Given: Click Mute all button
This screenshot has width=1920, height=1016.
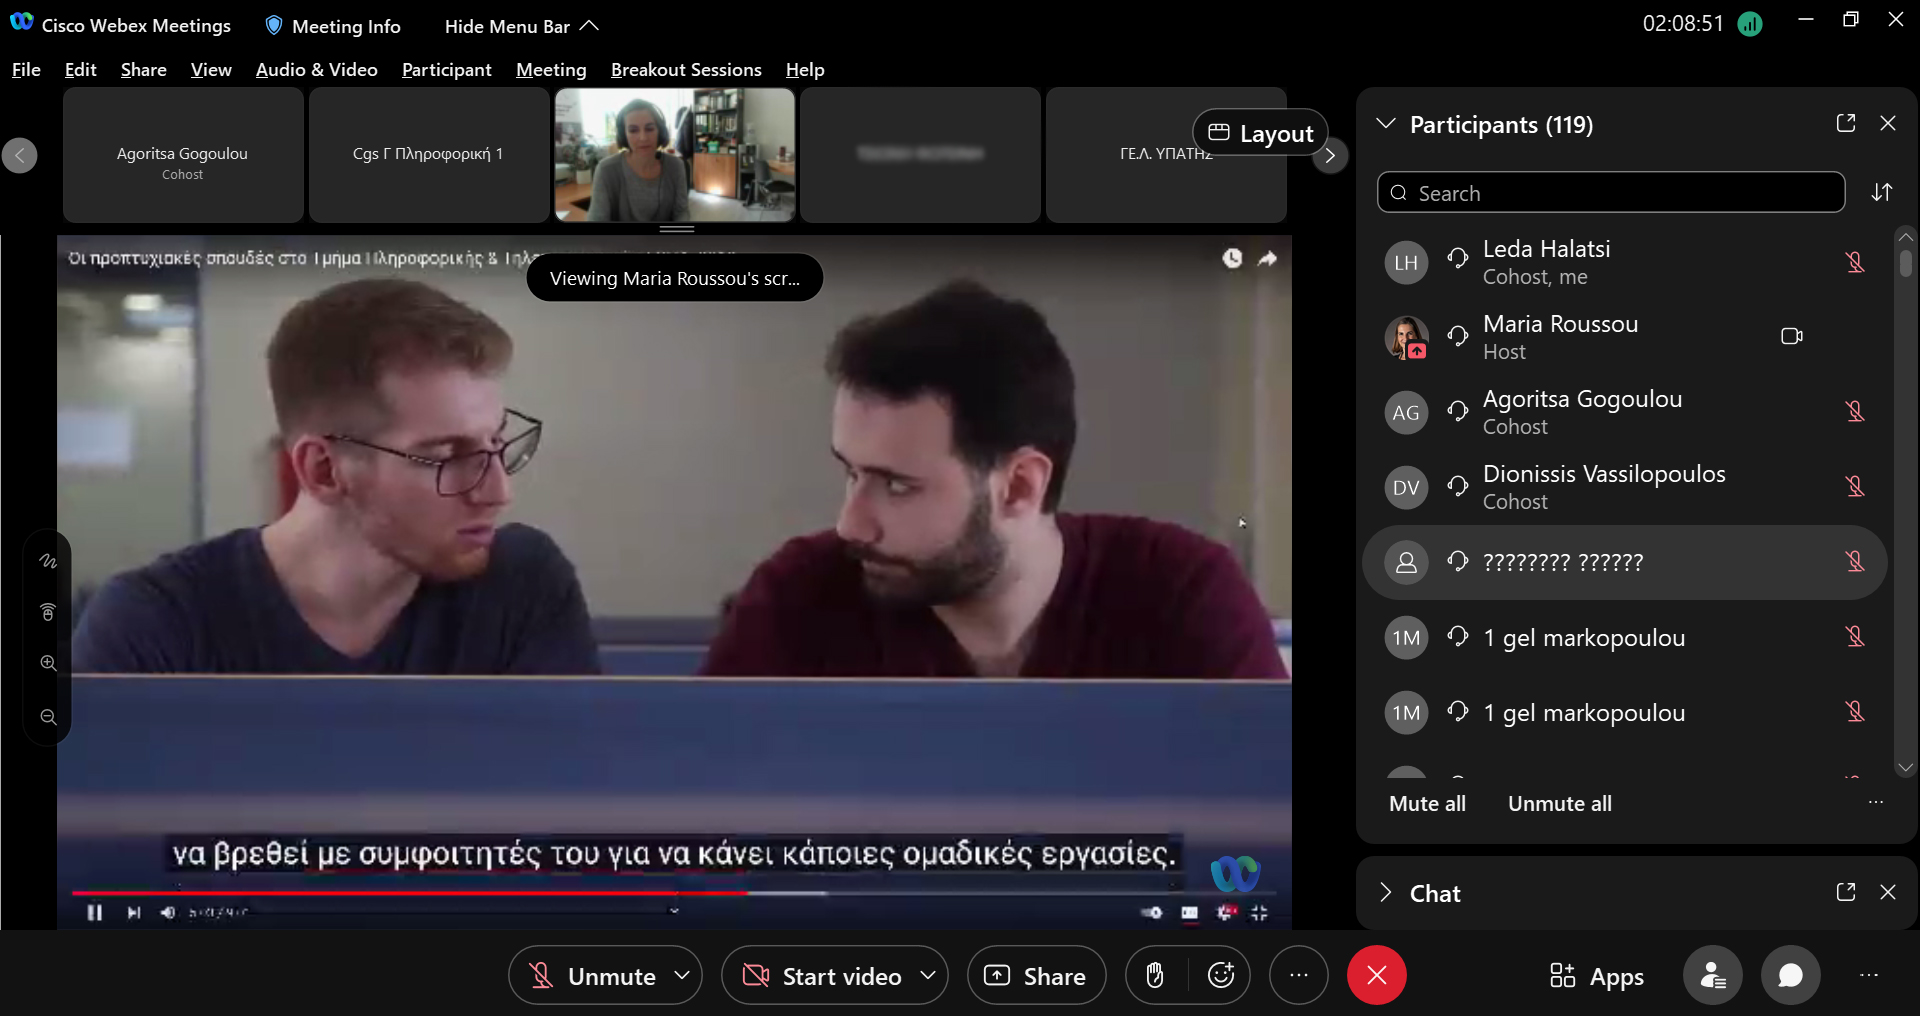Looking at the screenshot, I should [x=1427, y=803].
